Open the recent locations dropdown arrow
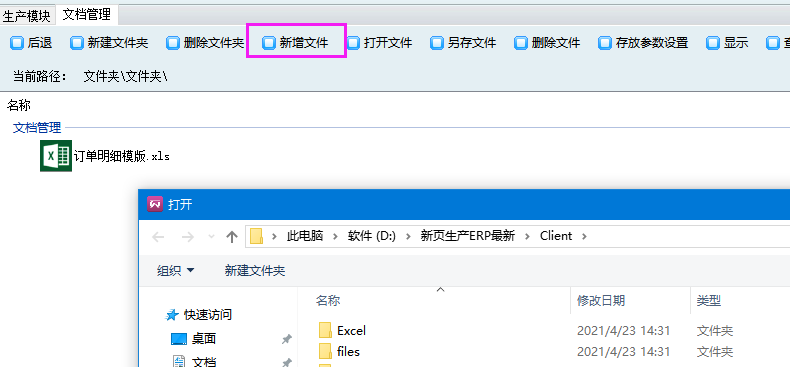This screenshot has height=367, width=790. (212, 236)
